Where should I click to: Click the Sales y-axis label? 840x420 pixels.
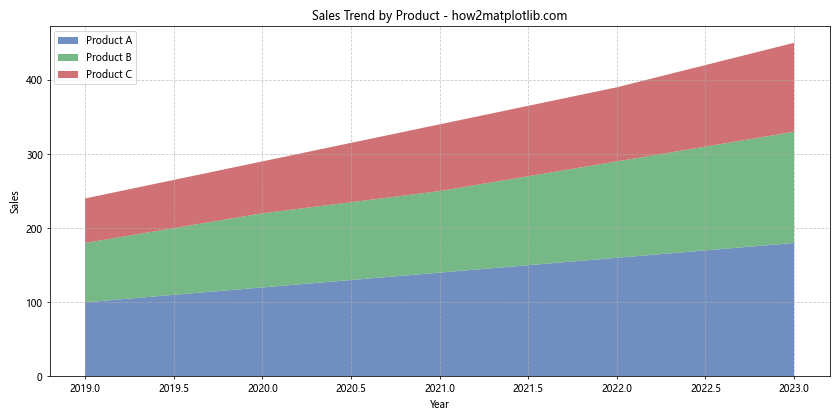[x=15, y=202]
